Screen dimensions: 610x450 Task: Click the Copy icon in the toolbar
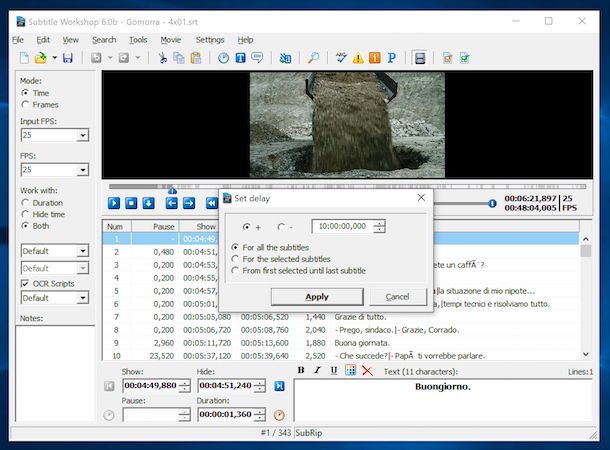179,58
